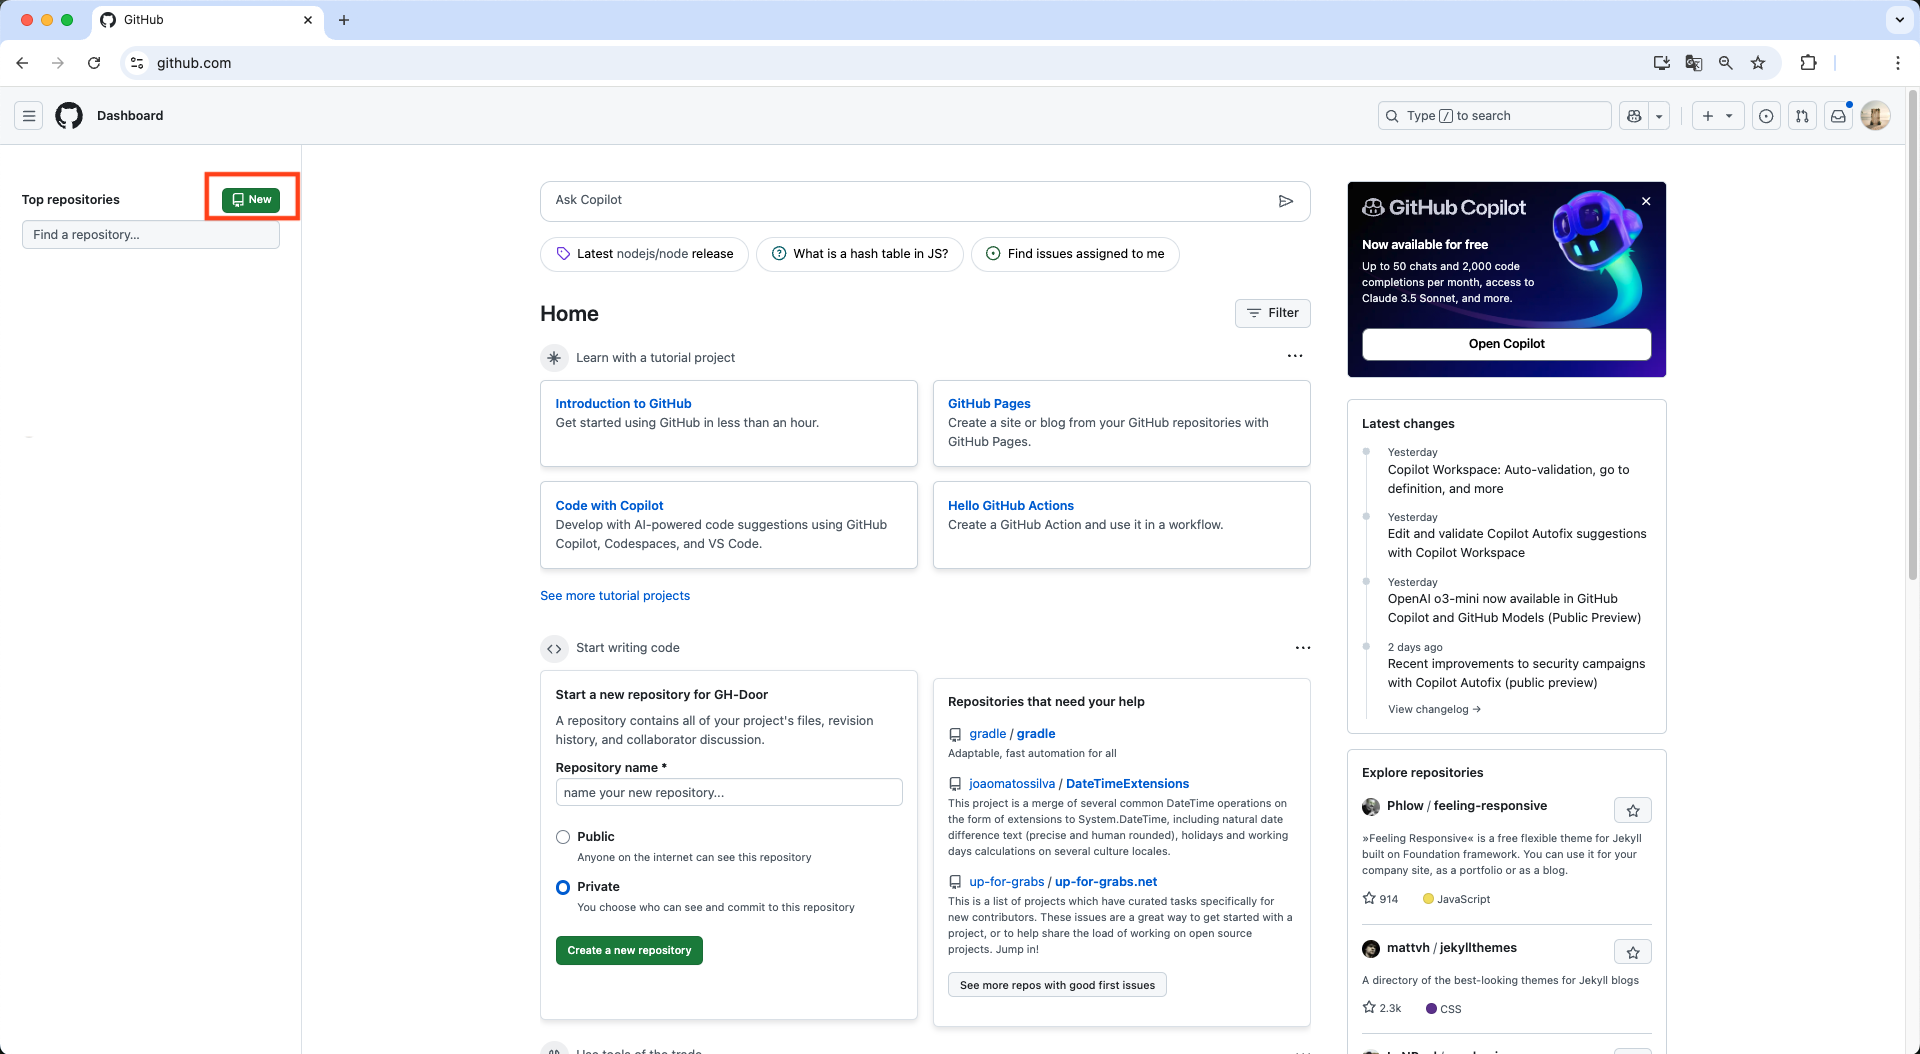Open Code with Copilot tutorial
1920x1054 pixels.
click(x=609, y=506)
